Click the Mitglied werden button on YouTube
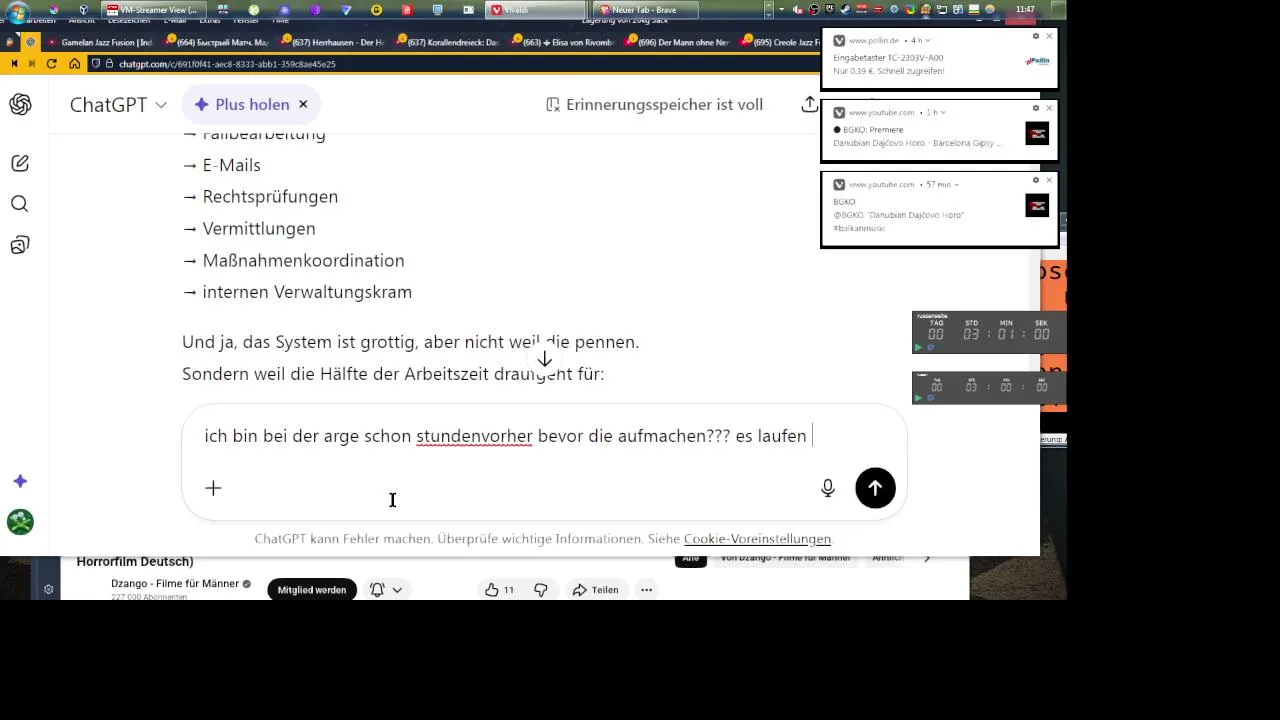1280x720 pixels. click(x=312, y=590)
